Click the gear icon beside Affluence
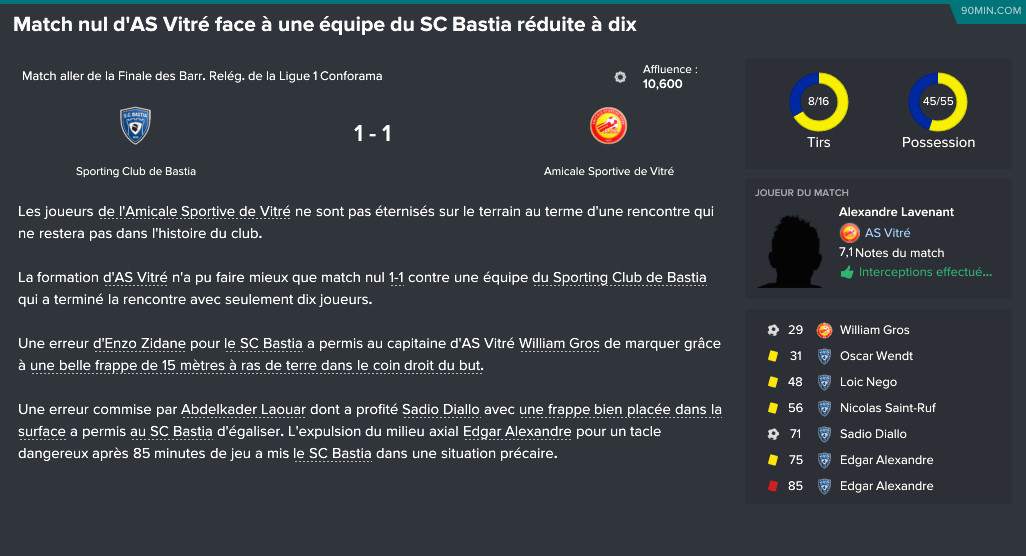 click(x=620, y=77)
